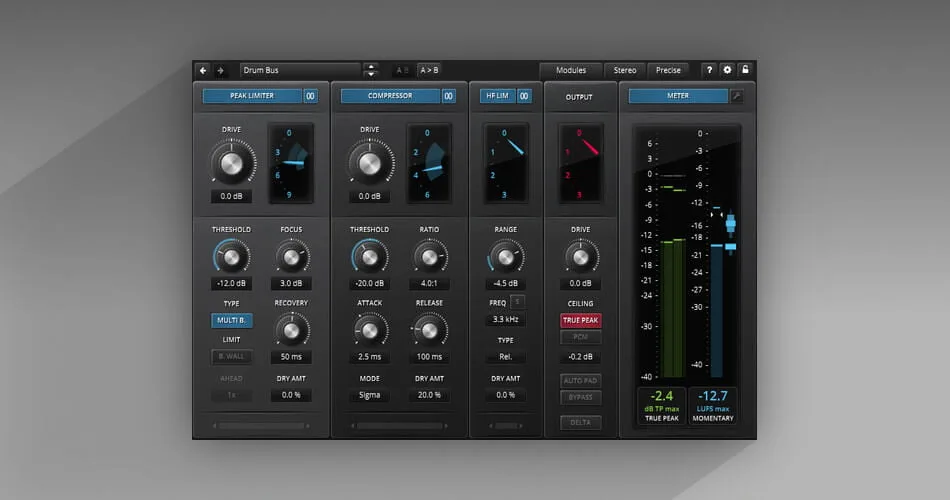Edit the 3.3 kHz frequency value

[x=506, y=319]
